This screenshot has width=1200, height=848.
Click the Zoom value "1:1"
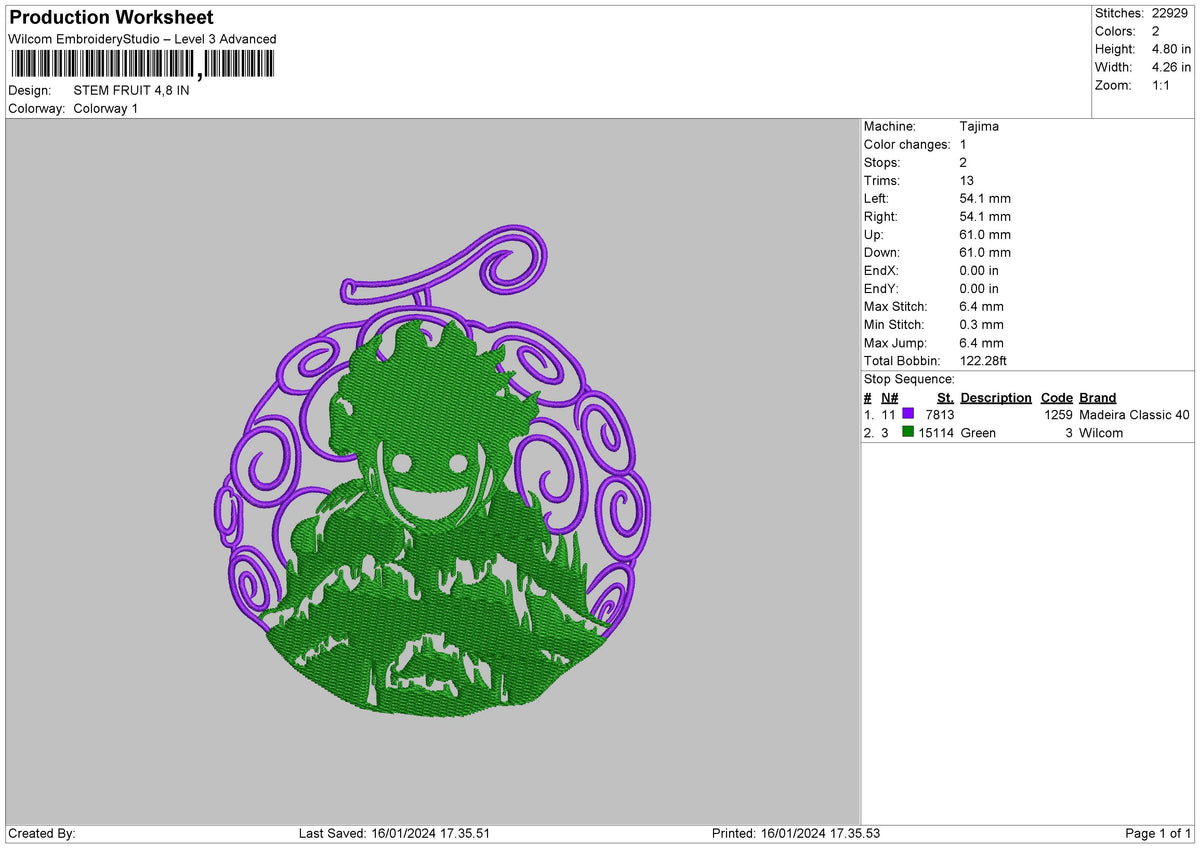(1163, 85)
